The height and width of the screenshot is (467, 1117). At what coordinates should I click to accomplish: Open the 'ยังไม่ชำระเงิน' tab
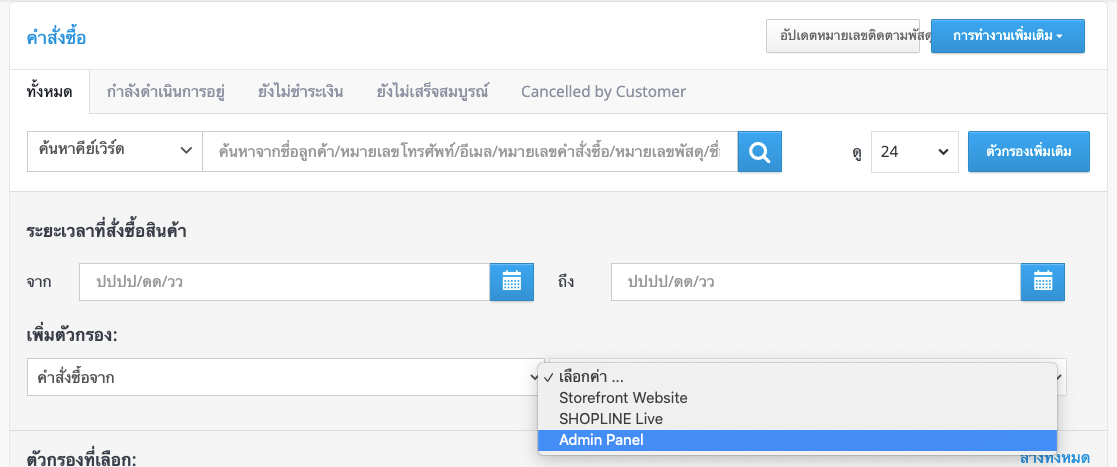(301, 92)
